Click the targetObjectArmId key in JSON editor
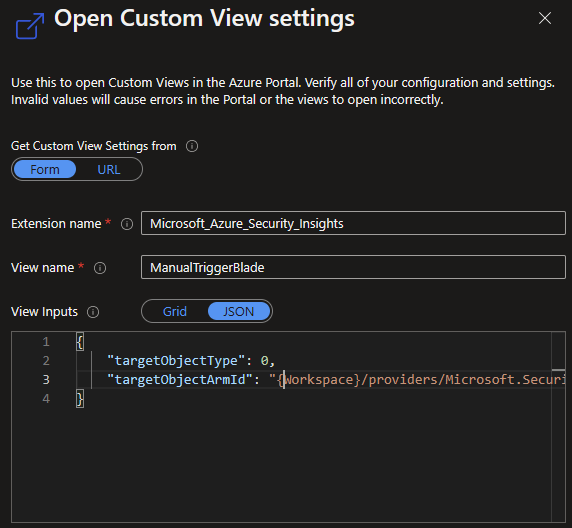The image size is (572, 528). [x=179, y=379]
